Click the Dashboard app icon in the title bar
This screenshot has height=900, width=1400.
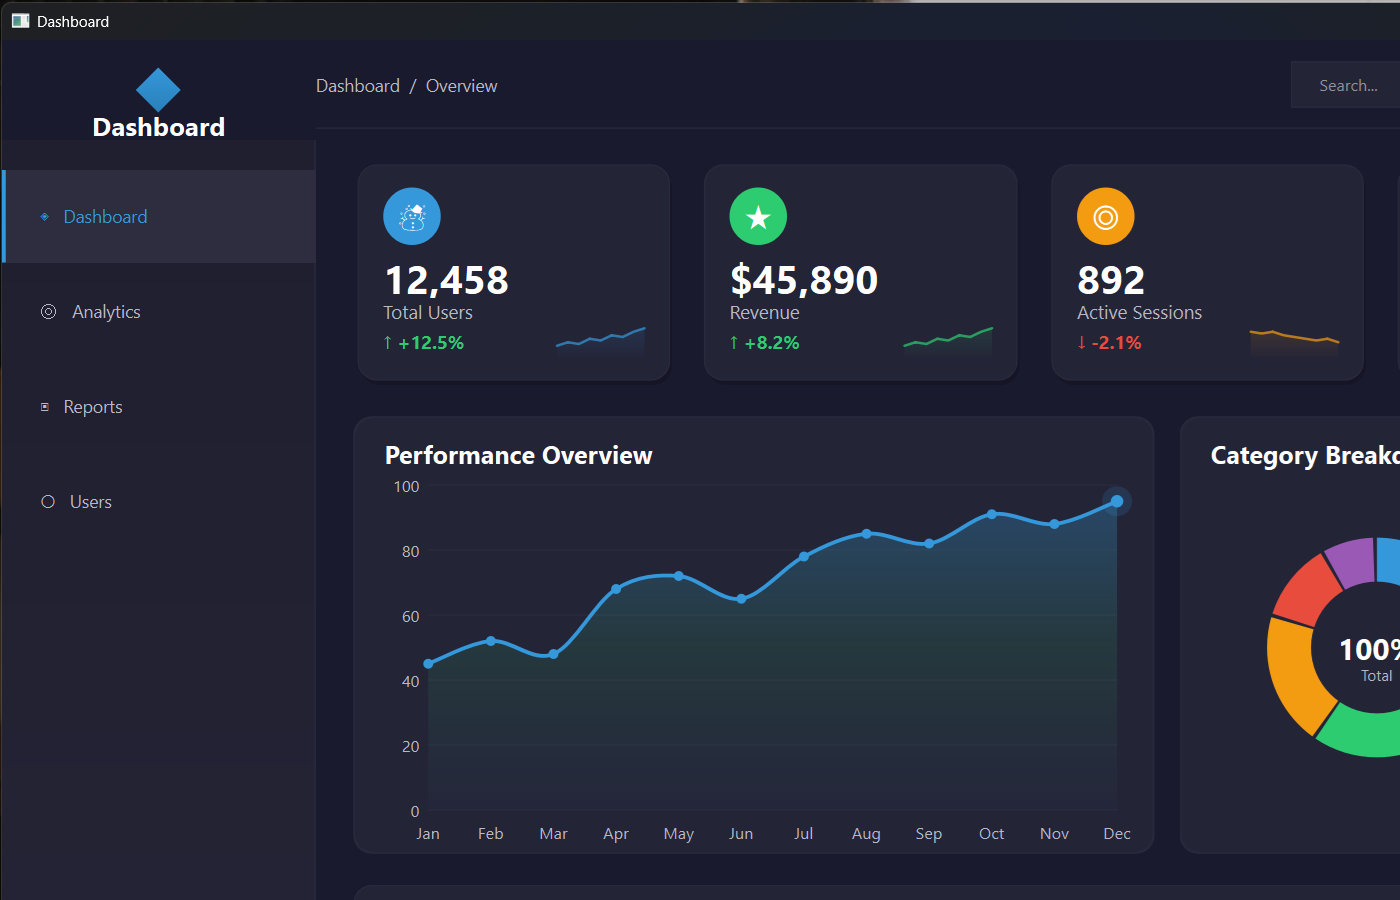tap(20, 20)
